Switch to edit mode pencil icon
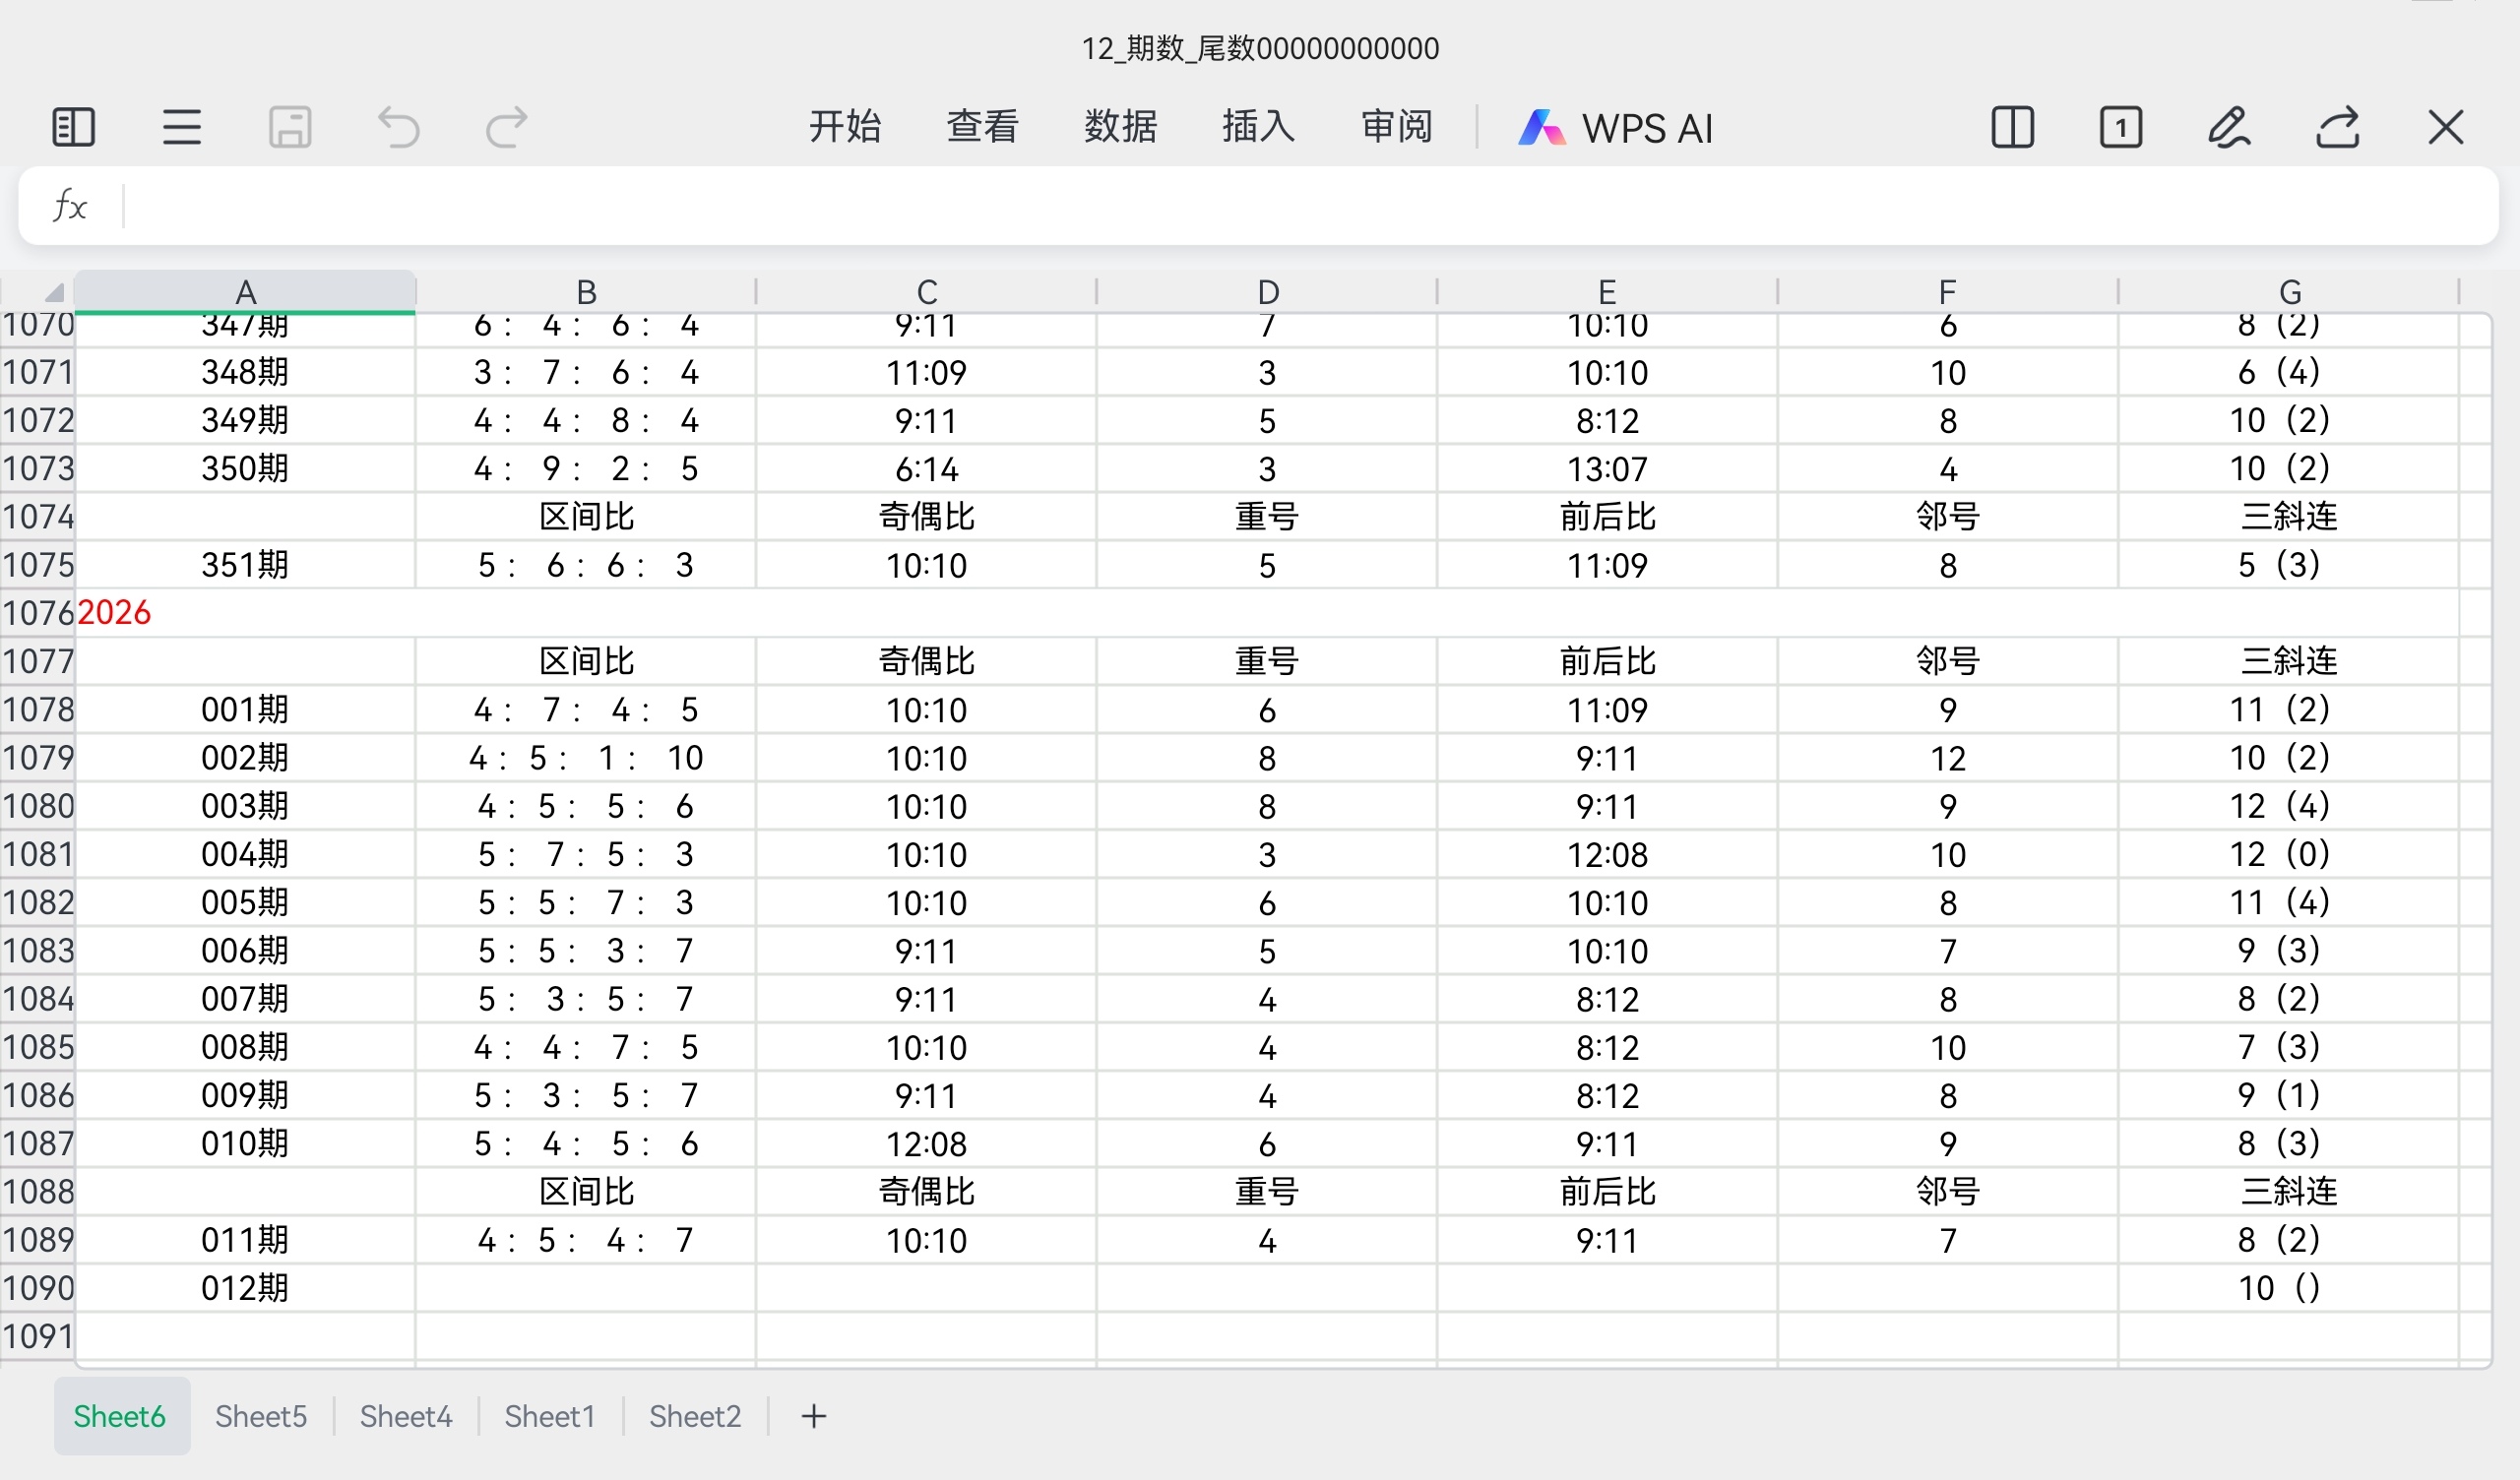This screenshot has width=2520, height=1480. click(x=2229, y=128)
